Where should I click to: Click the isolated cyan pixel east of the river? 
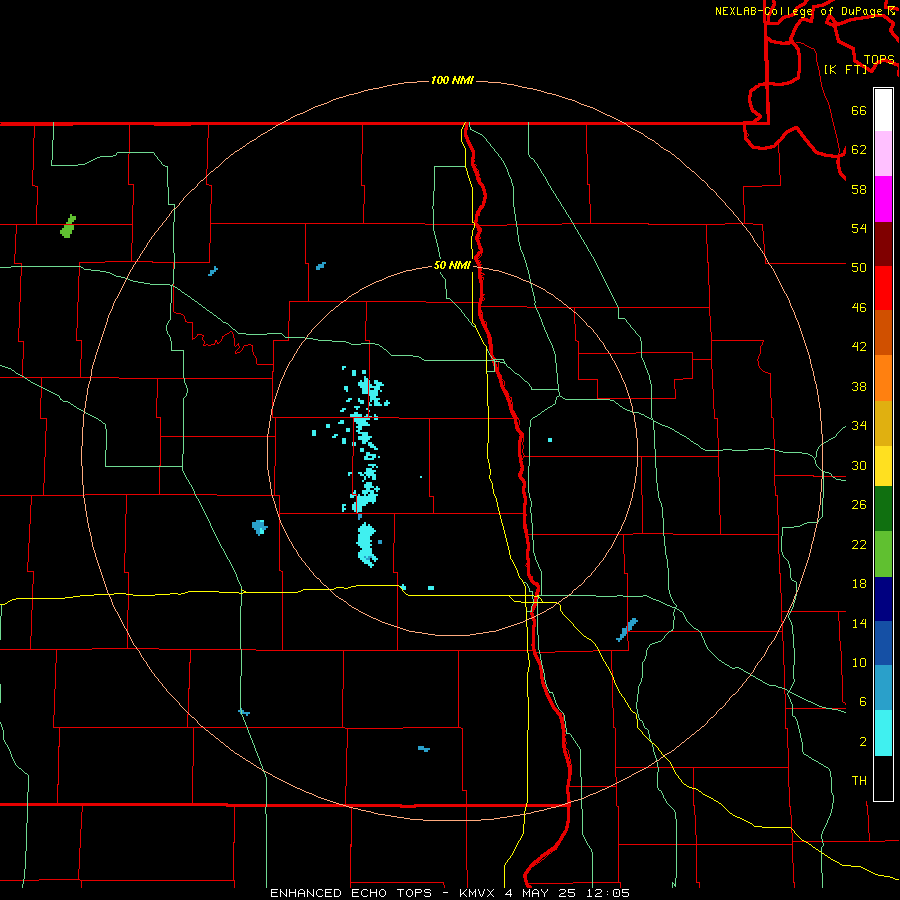550,440
